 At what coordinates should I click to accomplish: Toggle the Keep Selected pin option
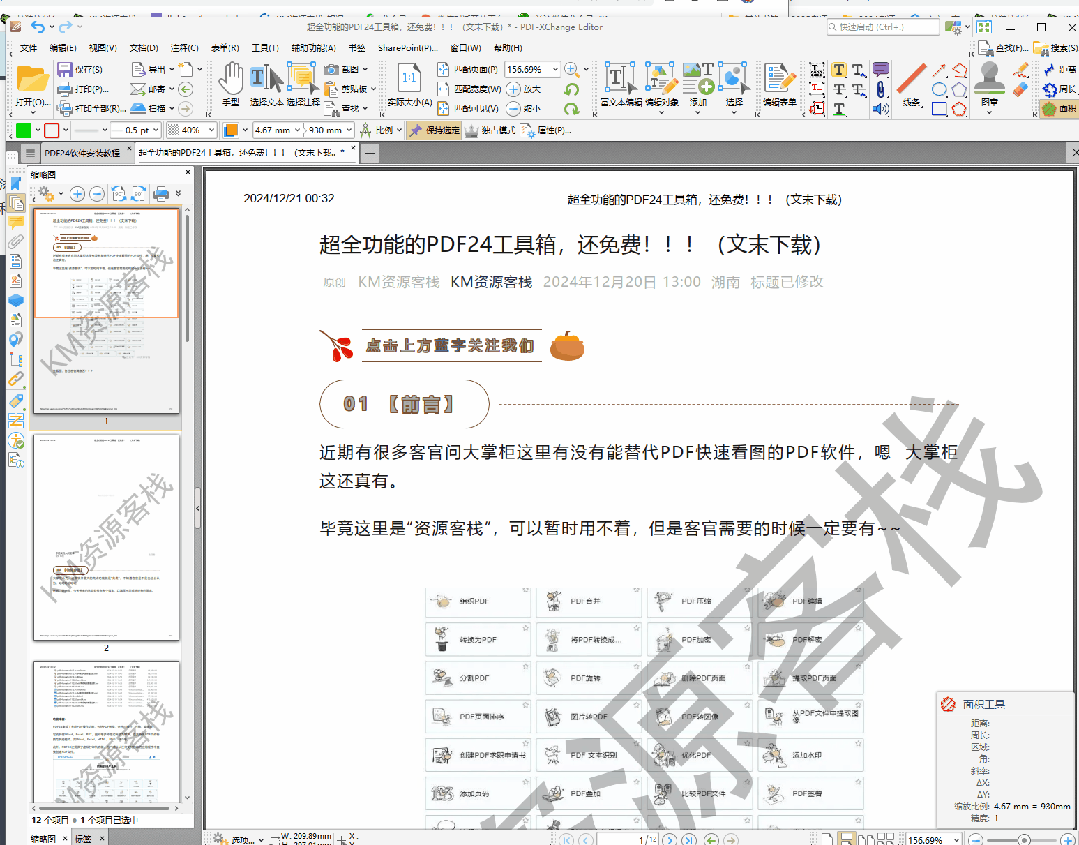pos(434,130)
